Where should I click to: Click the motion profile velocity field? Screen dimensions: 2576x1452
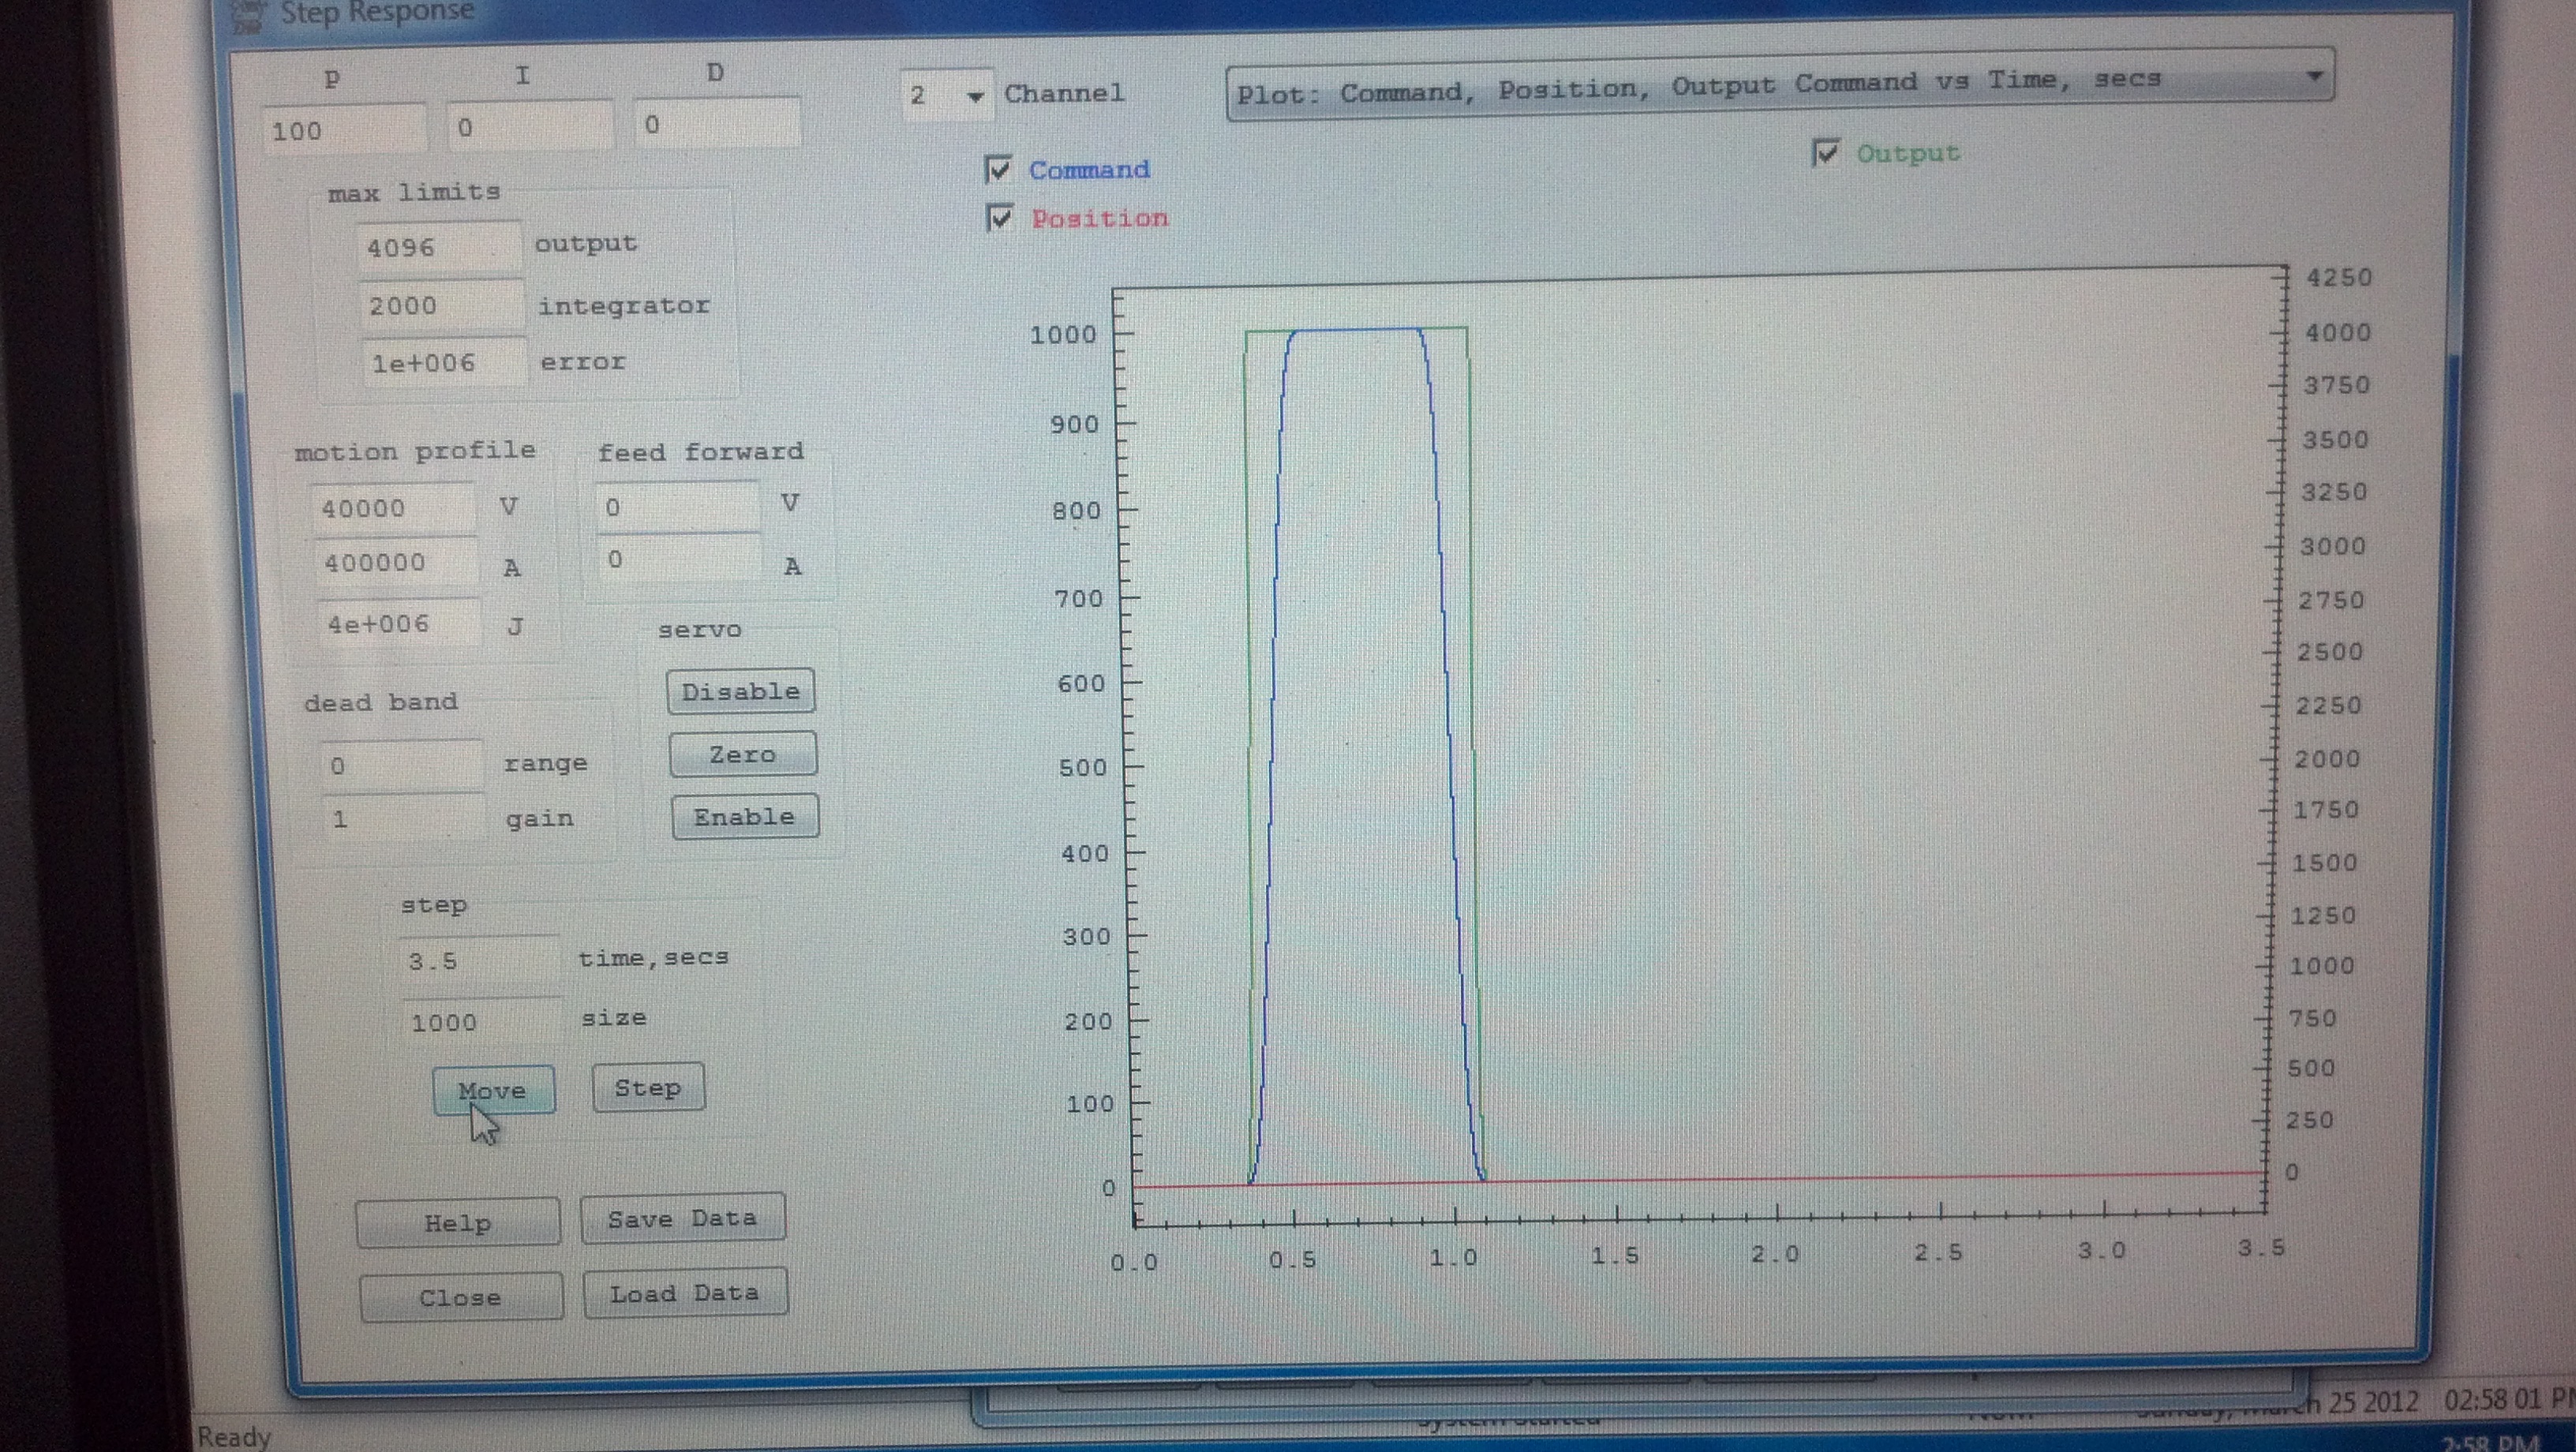392,508
